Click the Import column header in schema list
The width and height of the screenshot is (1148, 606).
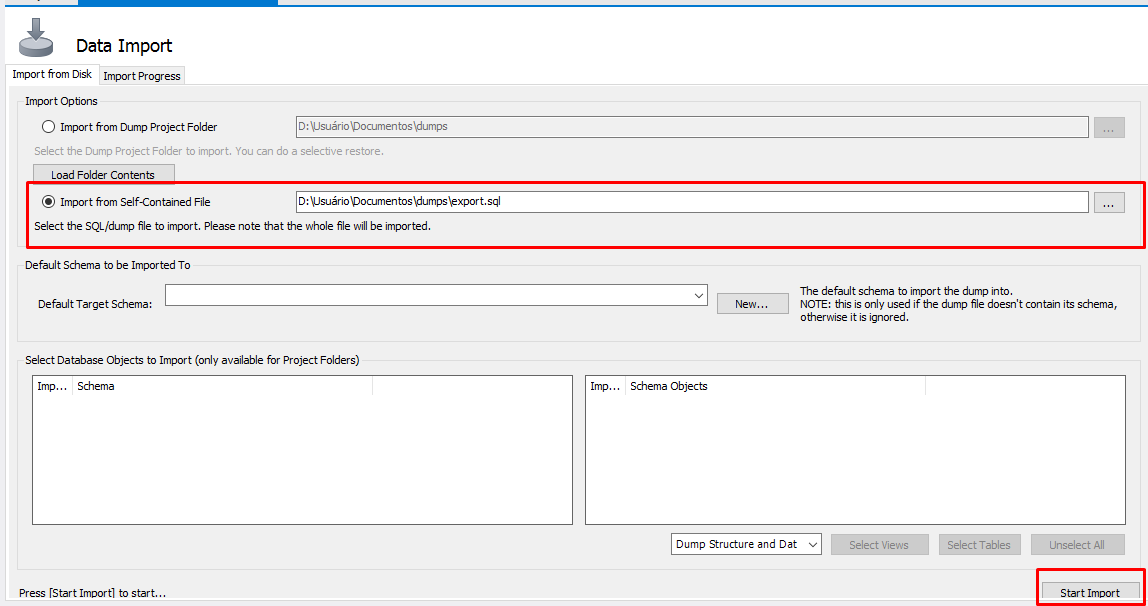pos(52,386)
